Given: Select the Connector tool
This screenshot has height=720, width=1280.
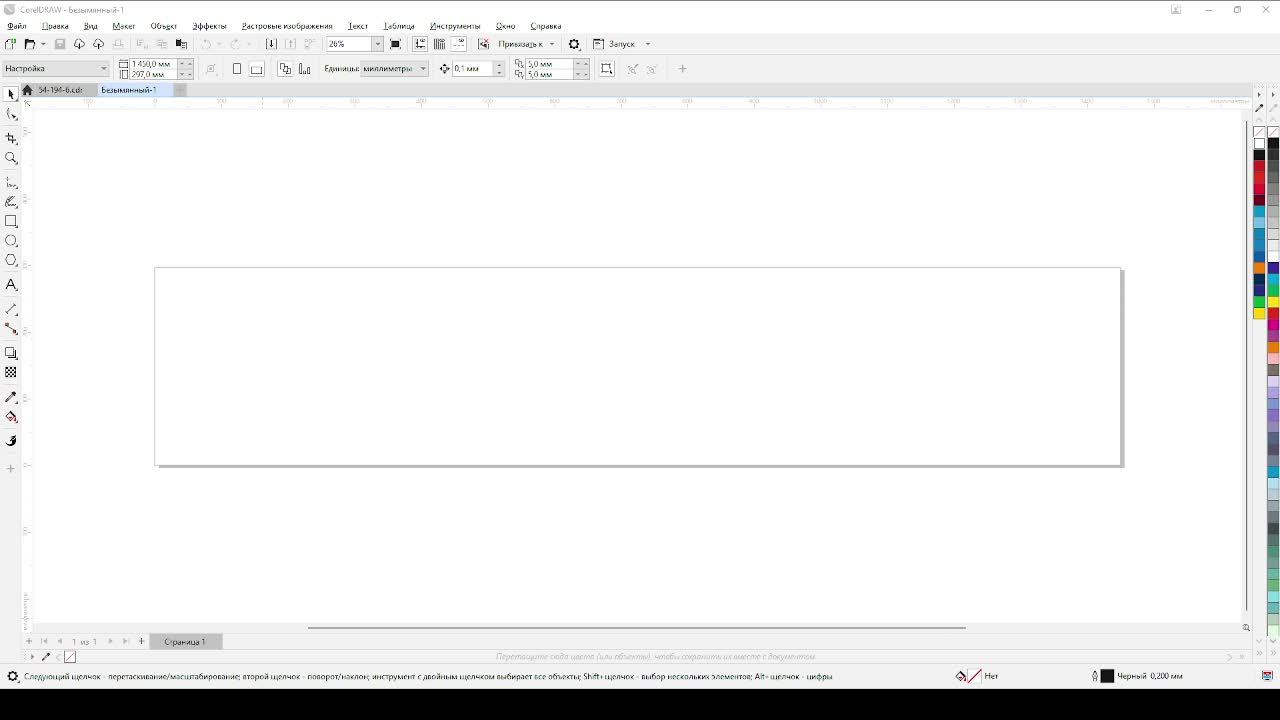Looking at the screenshot, I should coord(11,329).
